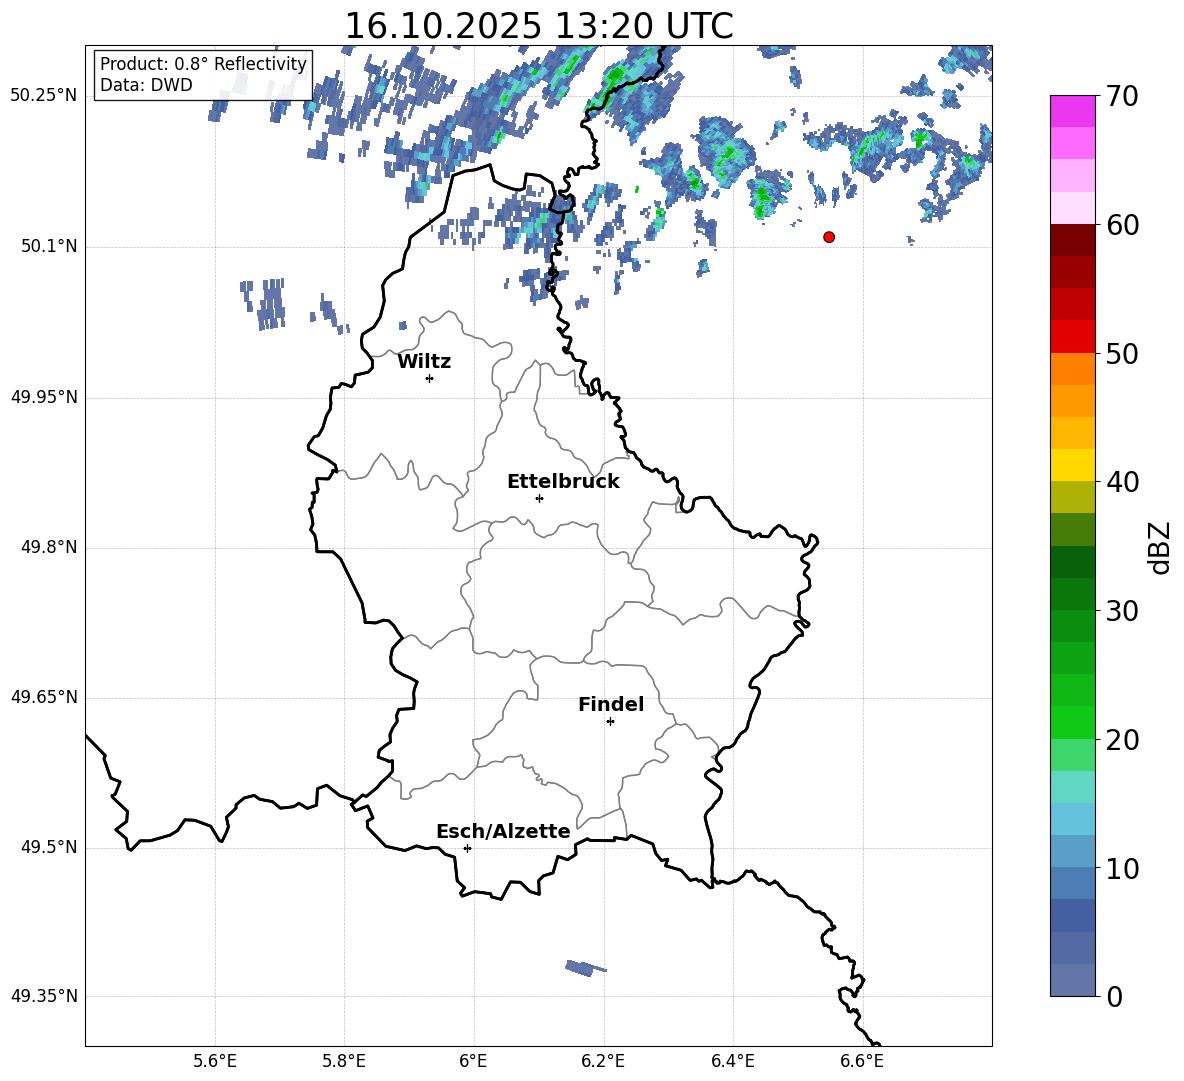Click the Esch/Alzette city label
Viewport: 1184px width, 1081px height.
click(503, 831)
